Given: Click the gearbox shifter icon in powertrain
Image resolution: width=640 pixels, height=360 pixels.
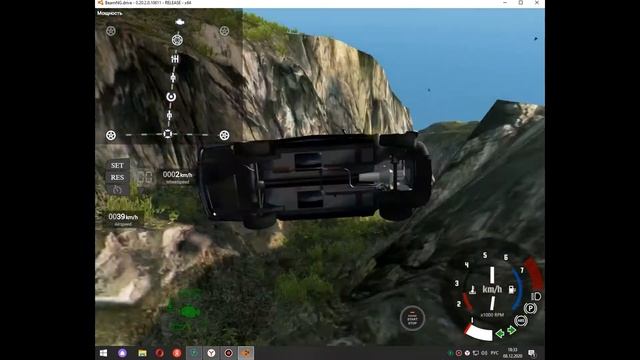Looking at the screenshot, I should tap(175, 59).
